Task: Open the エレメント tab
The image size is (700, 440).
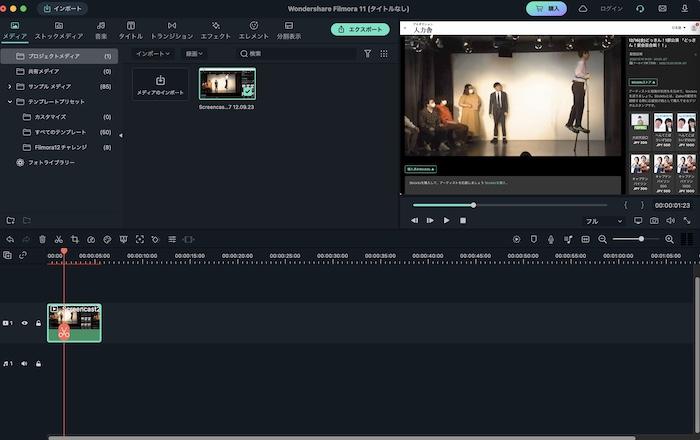Action: [x=254, y=30]
